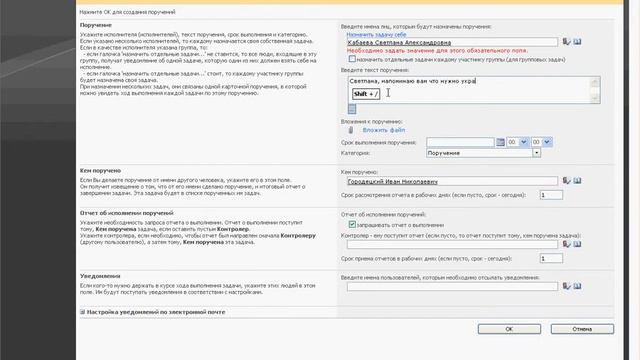The height and width of the screenshot is (360, 640).
Task: Expand 'Настройка уведомлений по электронной почте' section
Action: pyautogui.click(x=82, y=312)
